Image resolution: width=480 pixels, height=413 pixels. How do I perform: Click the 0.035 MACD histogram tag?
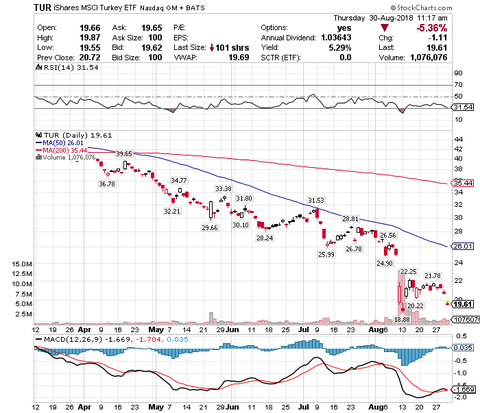click(463, 348)
